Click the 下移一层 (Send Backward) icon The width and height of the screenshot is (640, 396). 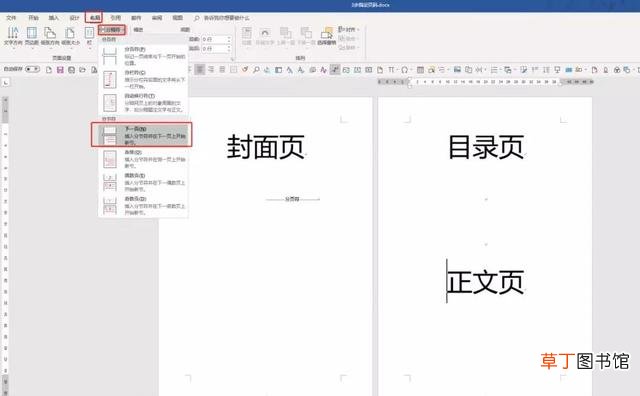[x=306, y=36]
